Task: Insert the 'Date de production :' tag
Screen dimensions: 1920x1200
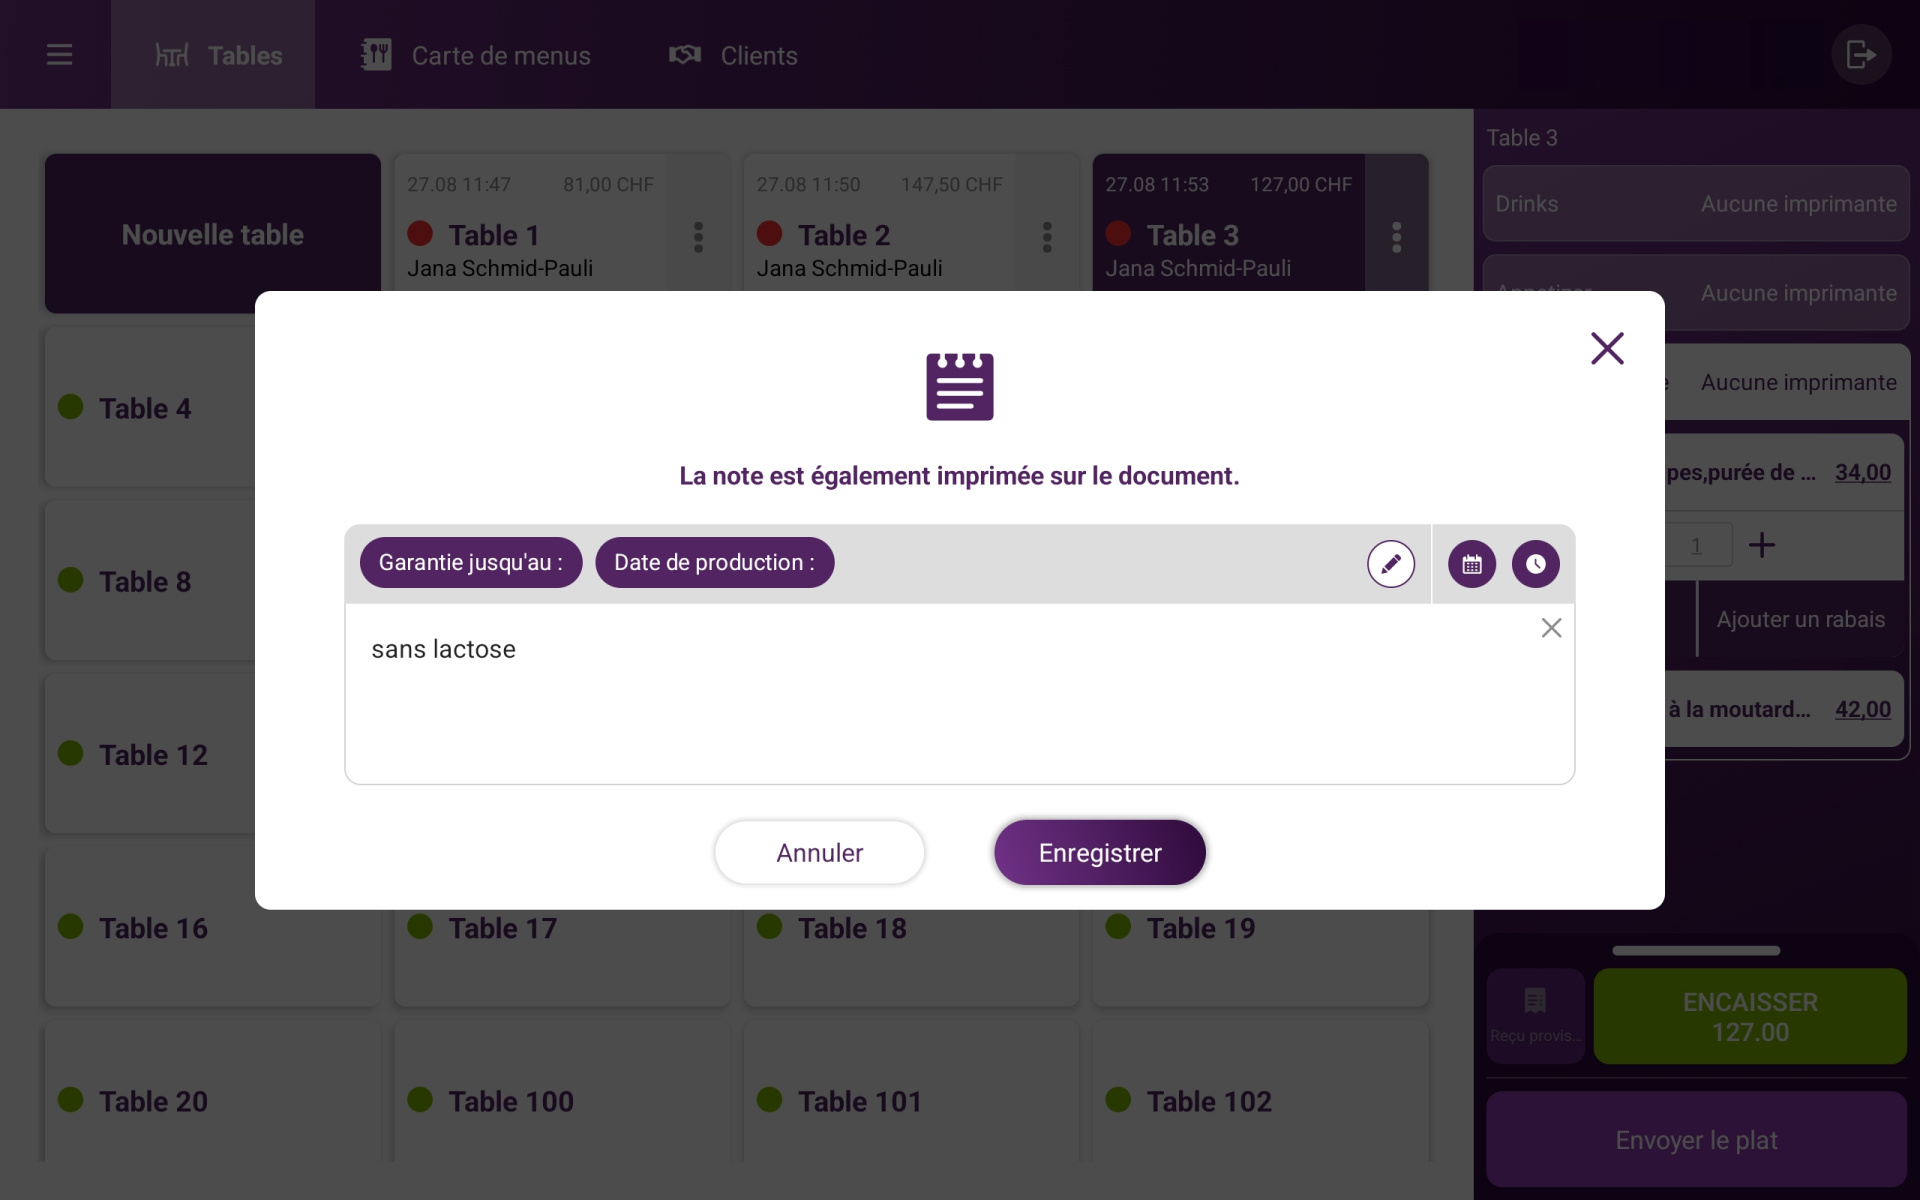Action: [714, 562]
